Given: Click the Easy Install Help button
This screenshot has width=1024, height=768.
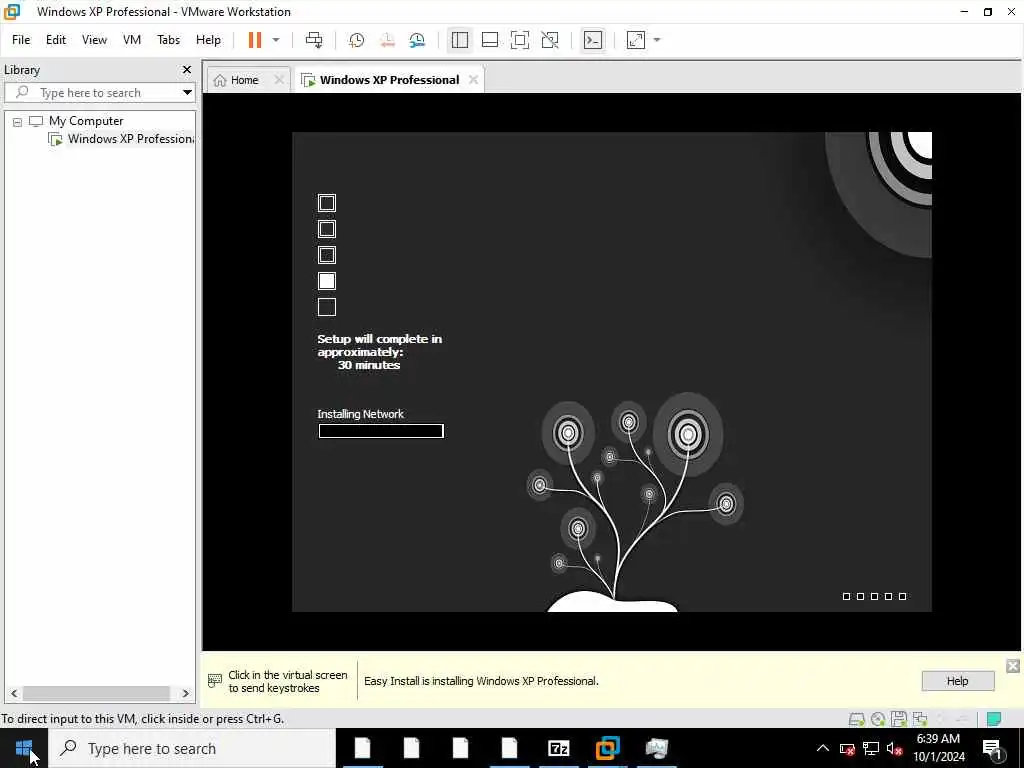Looking at the screenshot, I should (x=957, y=681).
